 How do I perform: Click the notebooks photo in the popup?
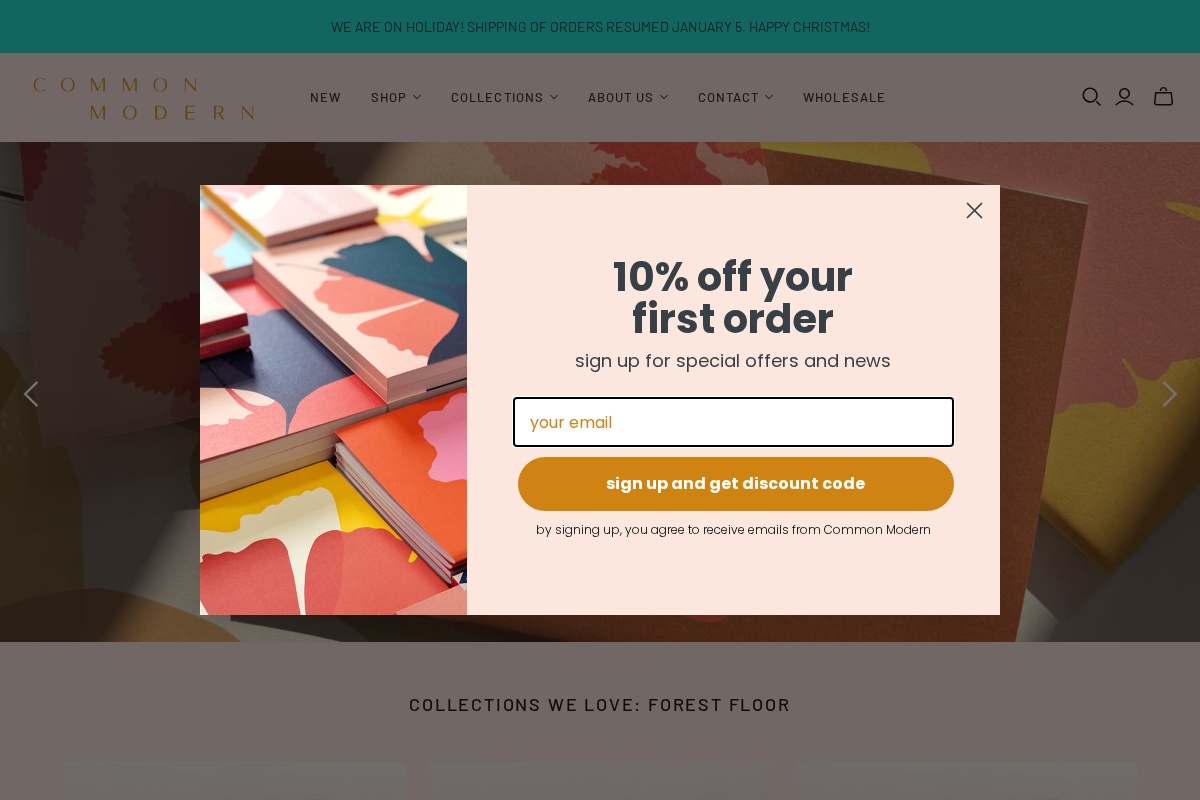click(x=333, y=400)
